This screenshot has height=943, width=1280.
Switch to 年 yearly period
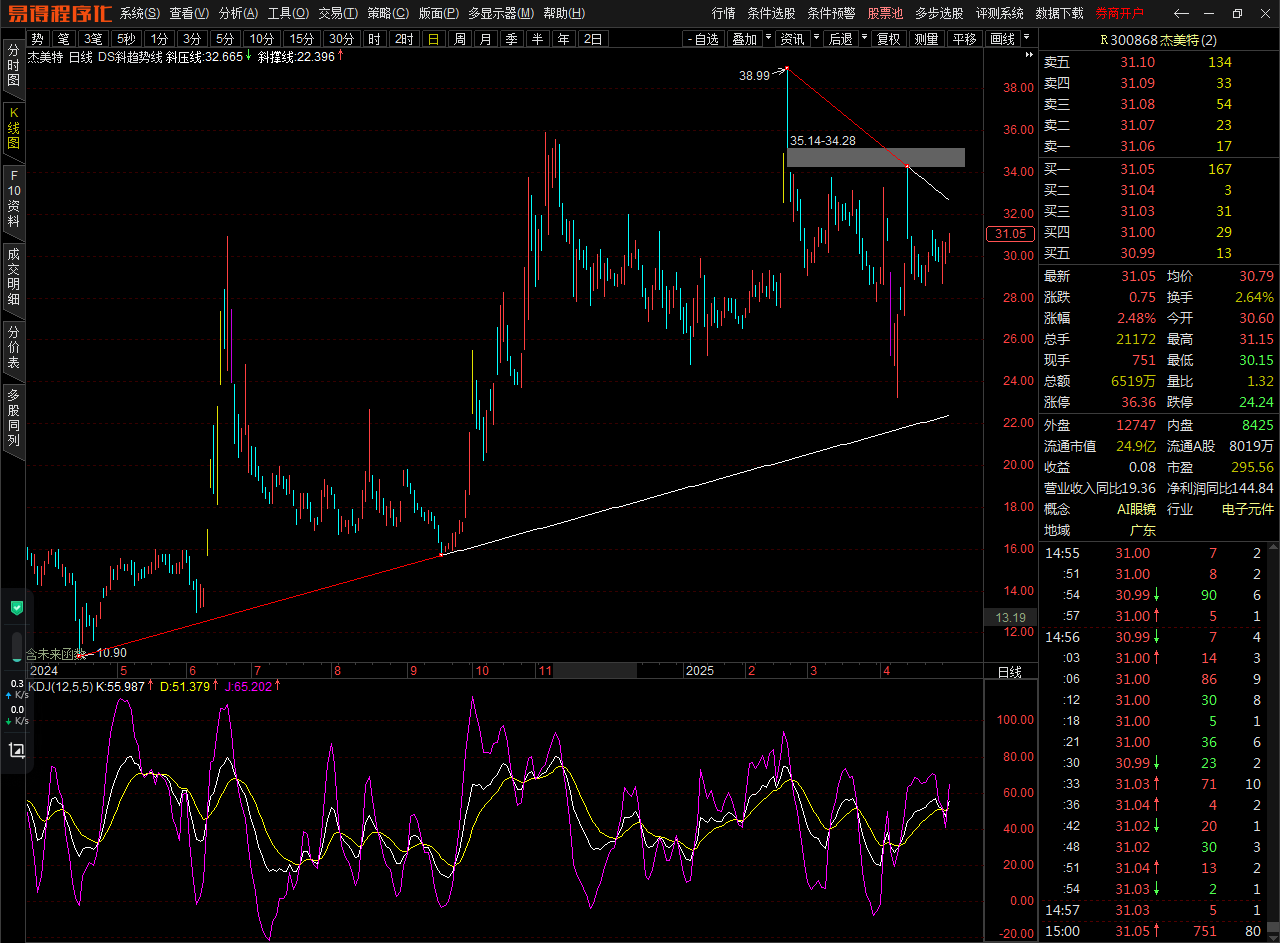pyautogui.click(x=564, y=39)
